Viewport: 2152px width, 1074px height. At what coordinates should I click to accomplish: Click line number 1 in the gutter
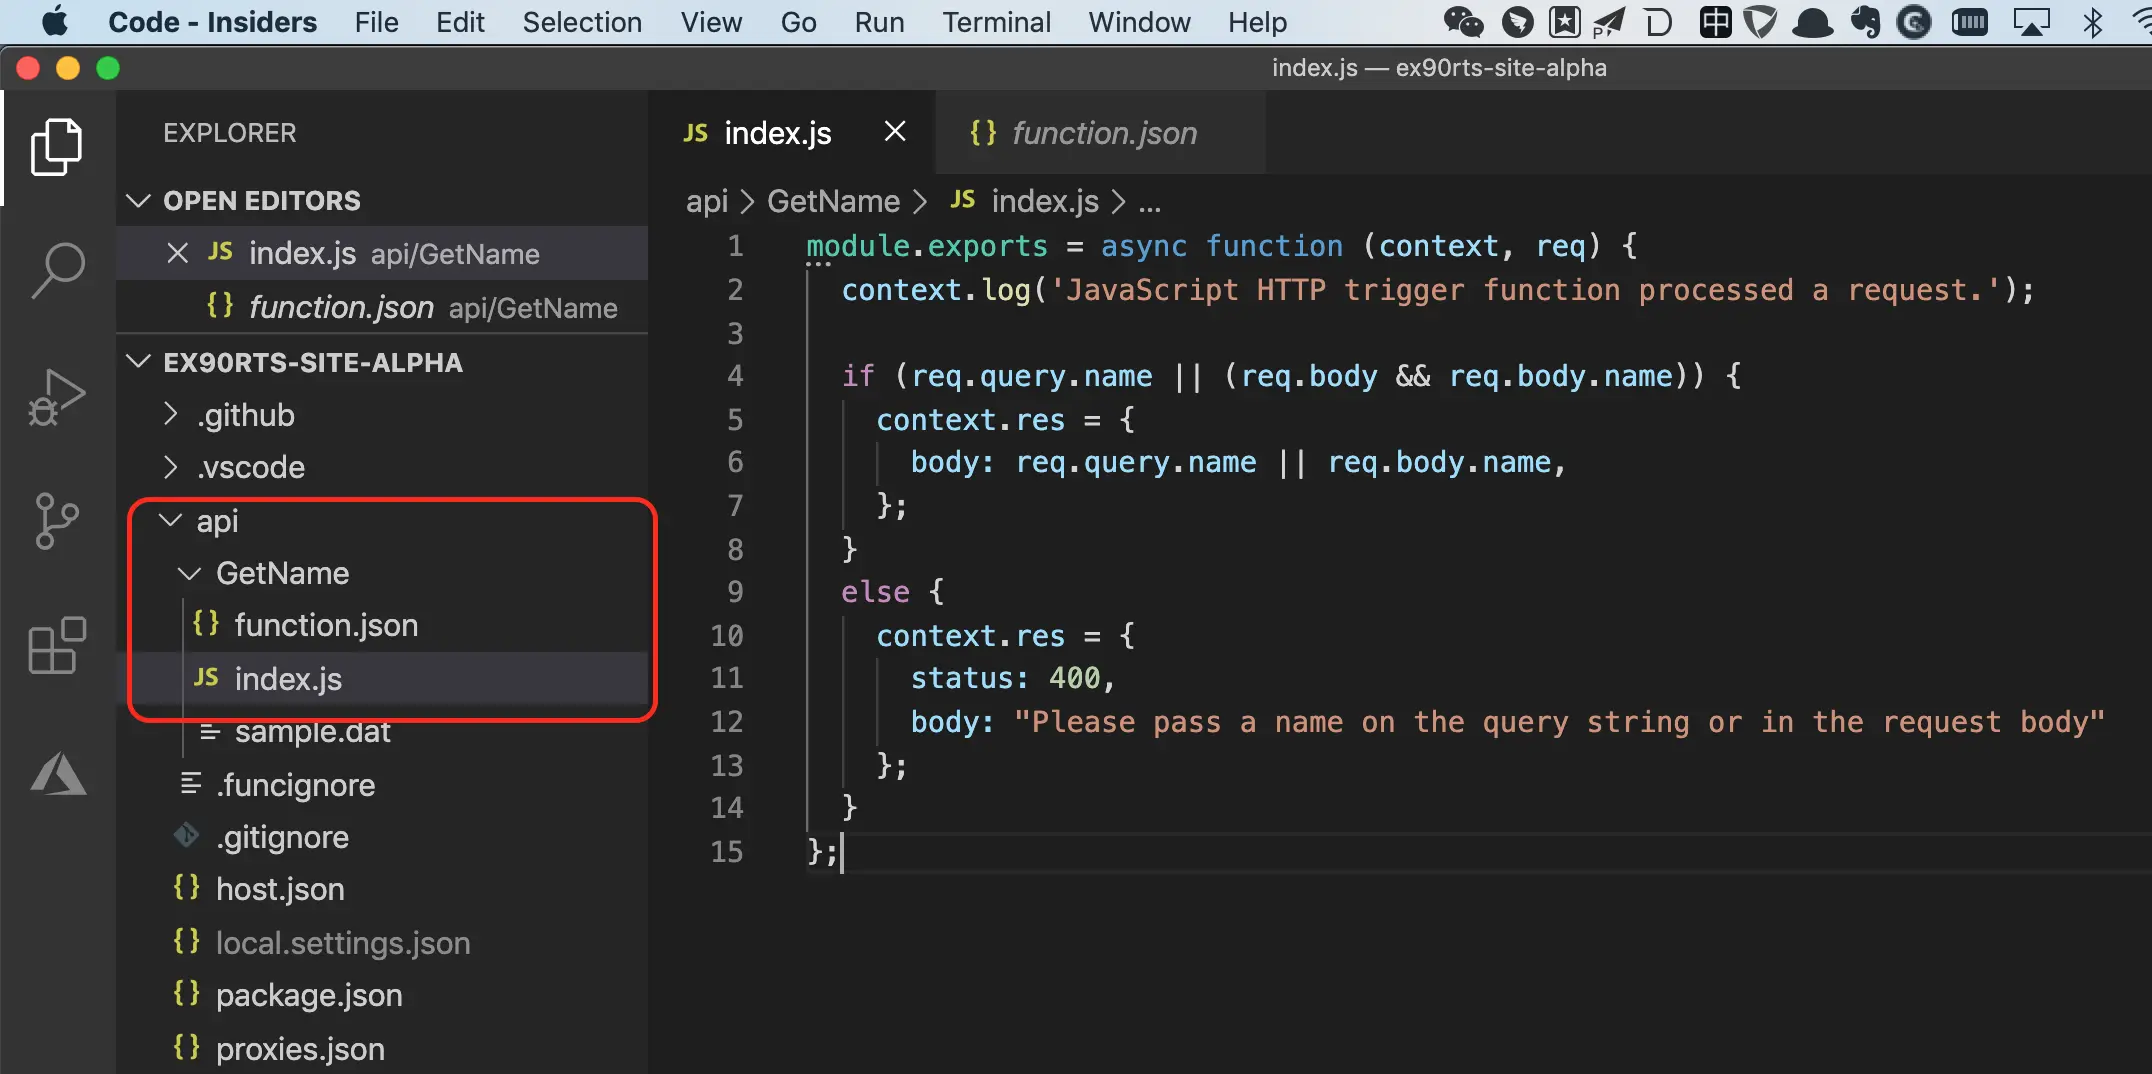click(x=735, y=246)
